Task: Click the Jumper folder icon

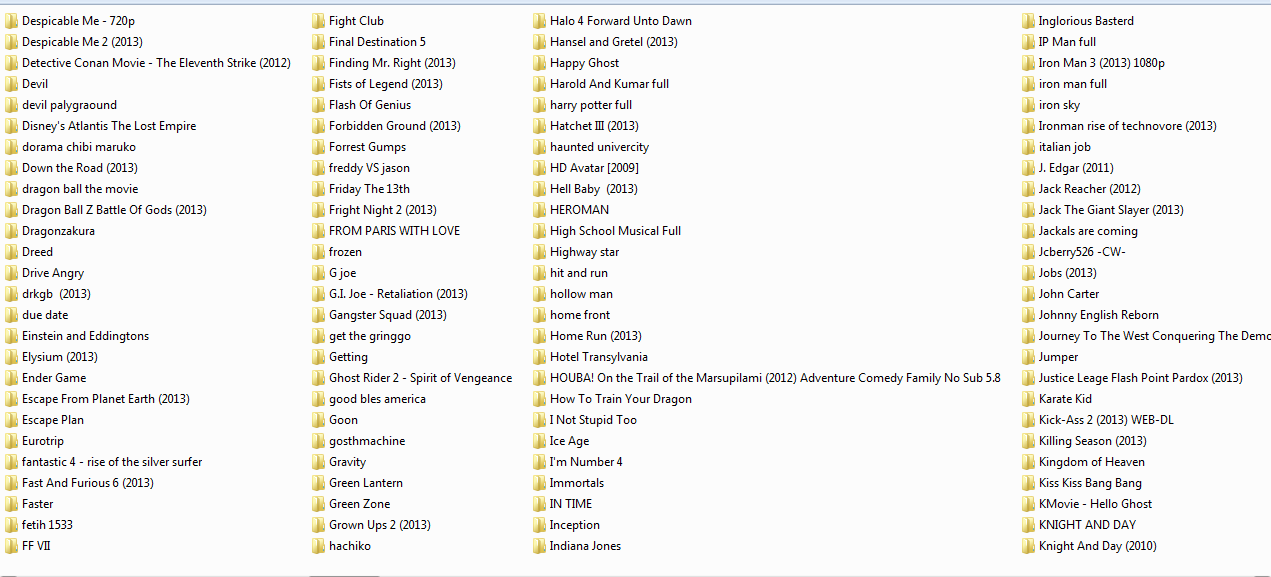Action: (x=1028, y=357)
